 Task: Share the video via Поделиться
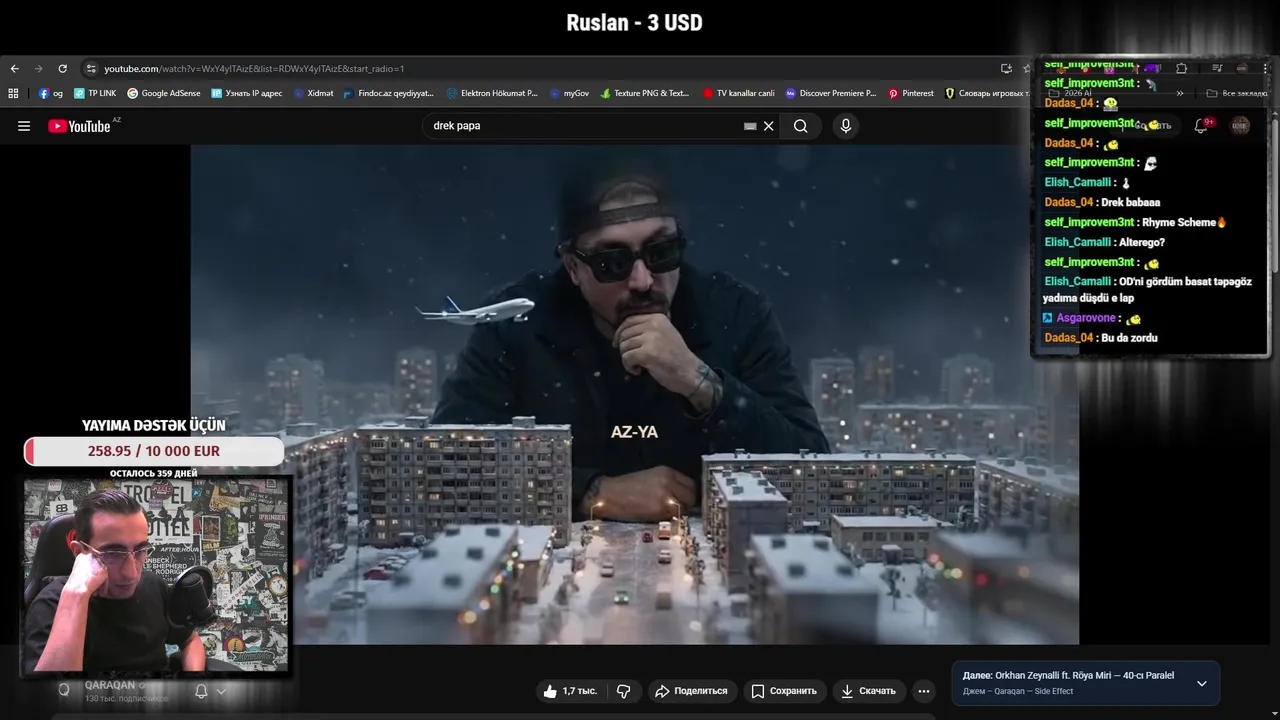[692, 691]
